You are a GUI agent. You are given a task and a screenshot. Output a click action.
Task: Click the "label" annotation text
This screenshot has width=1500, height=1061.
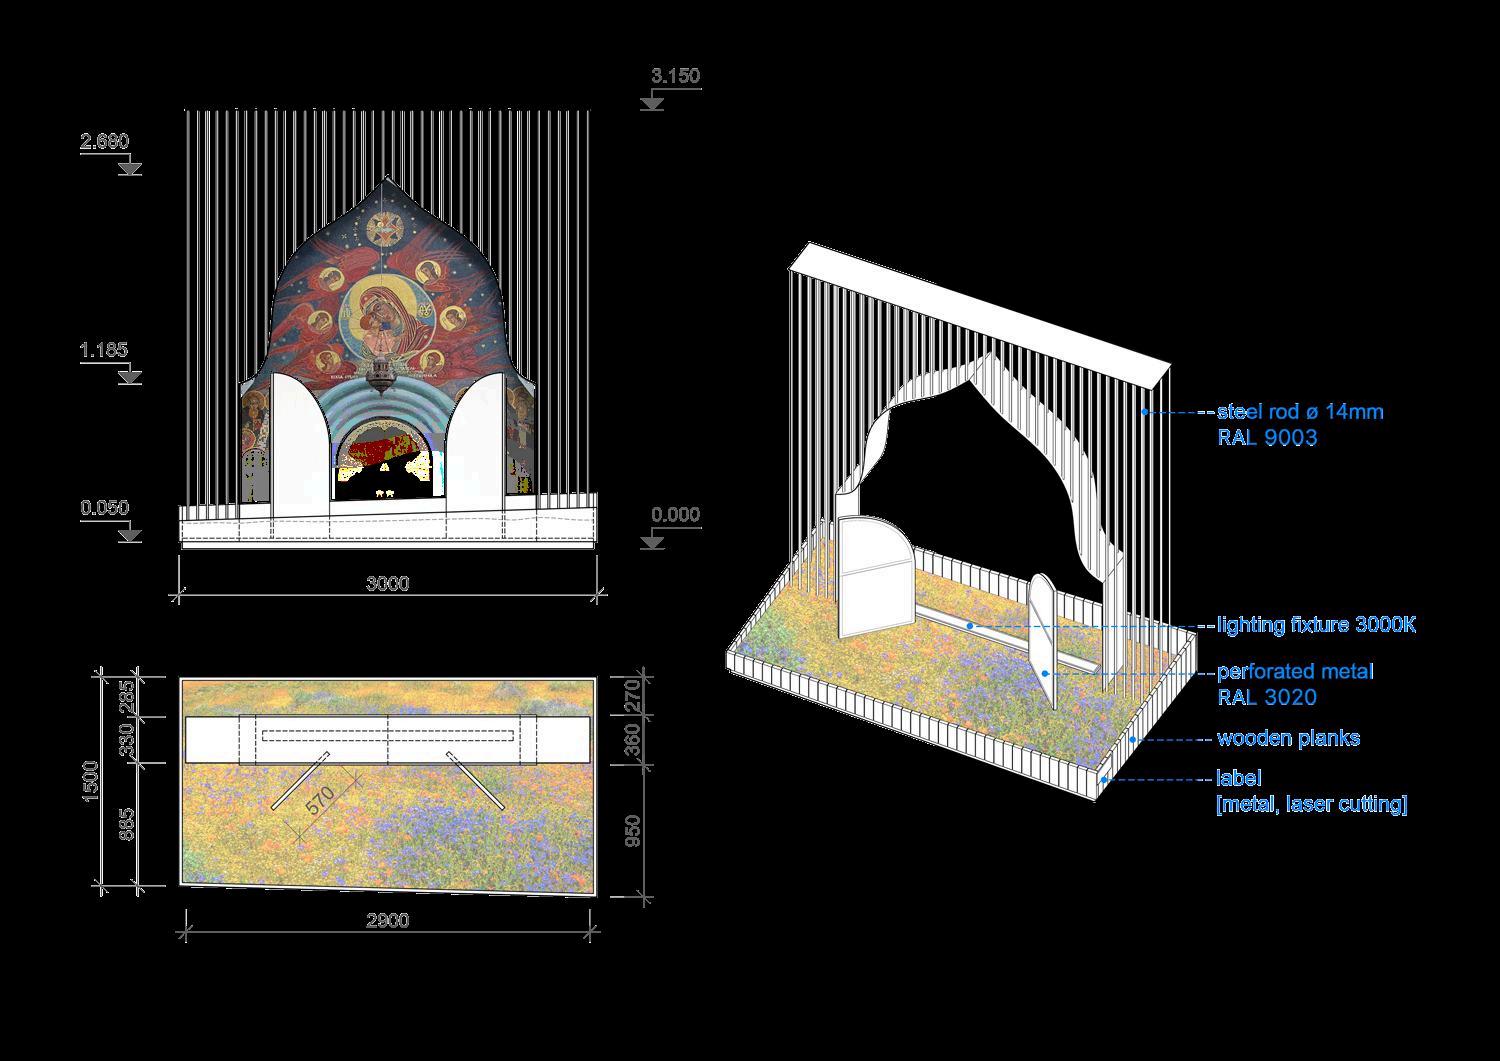tap(1239, 778)
